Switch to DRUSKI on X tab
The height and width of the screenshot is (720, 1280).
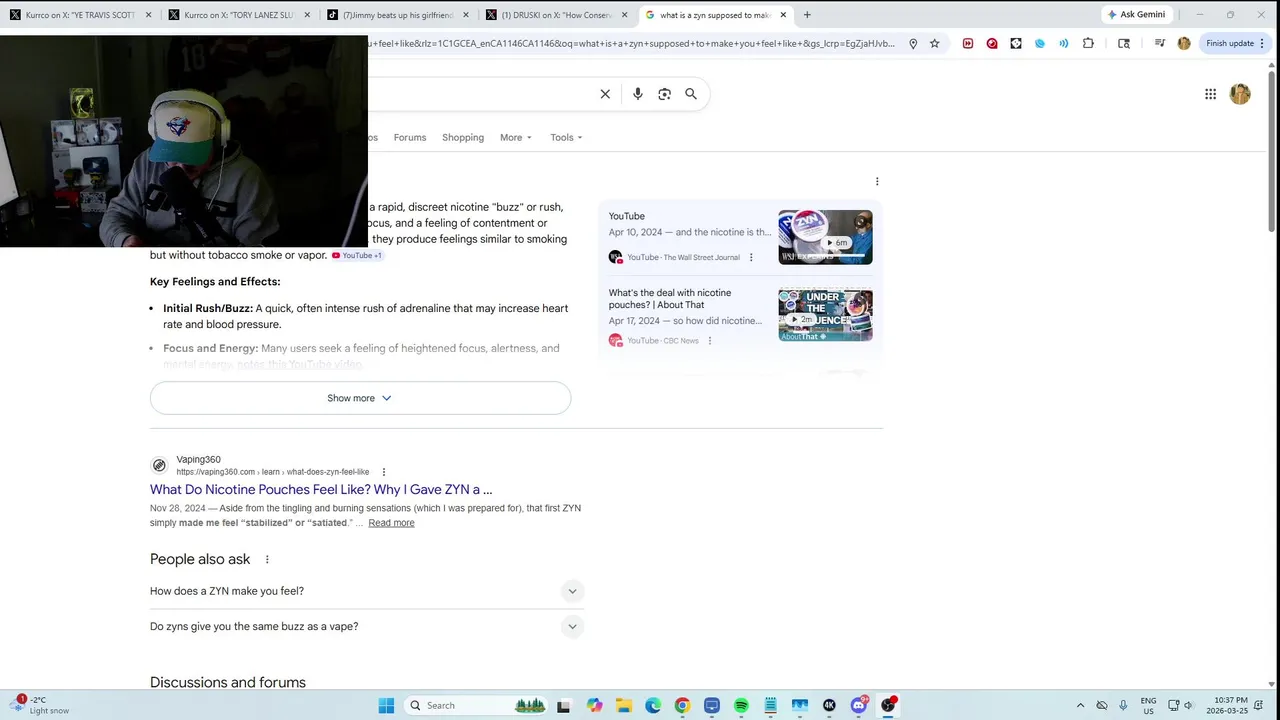[x=556, y=15]
